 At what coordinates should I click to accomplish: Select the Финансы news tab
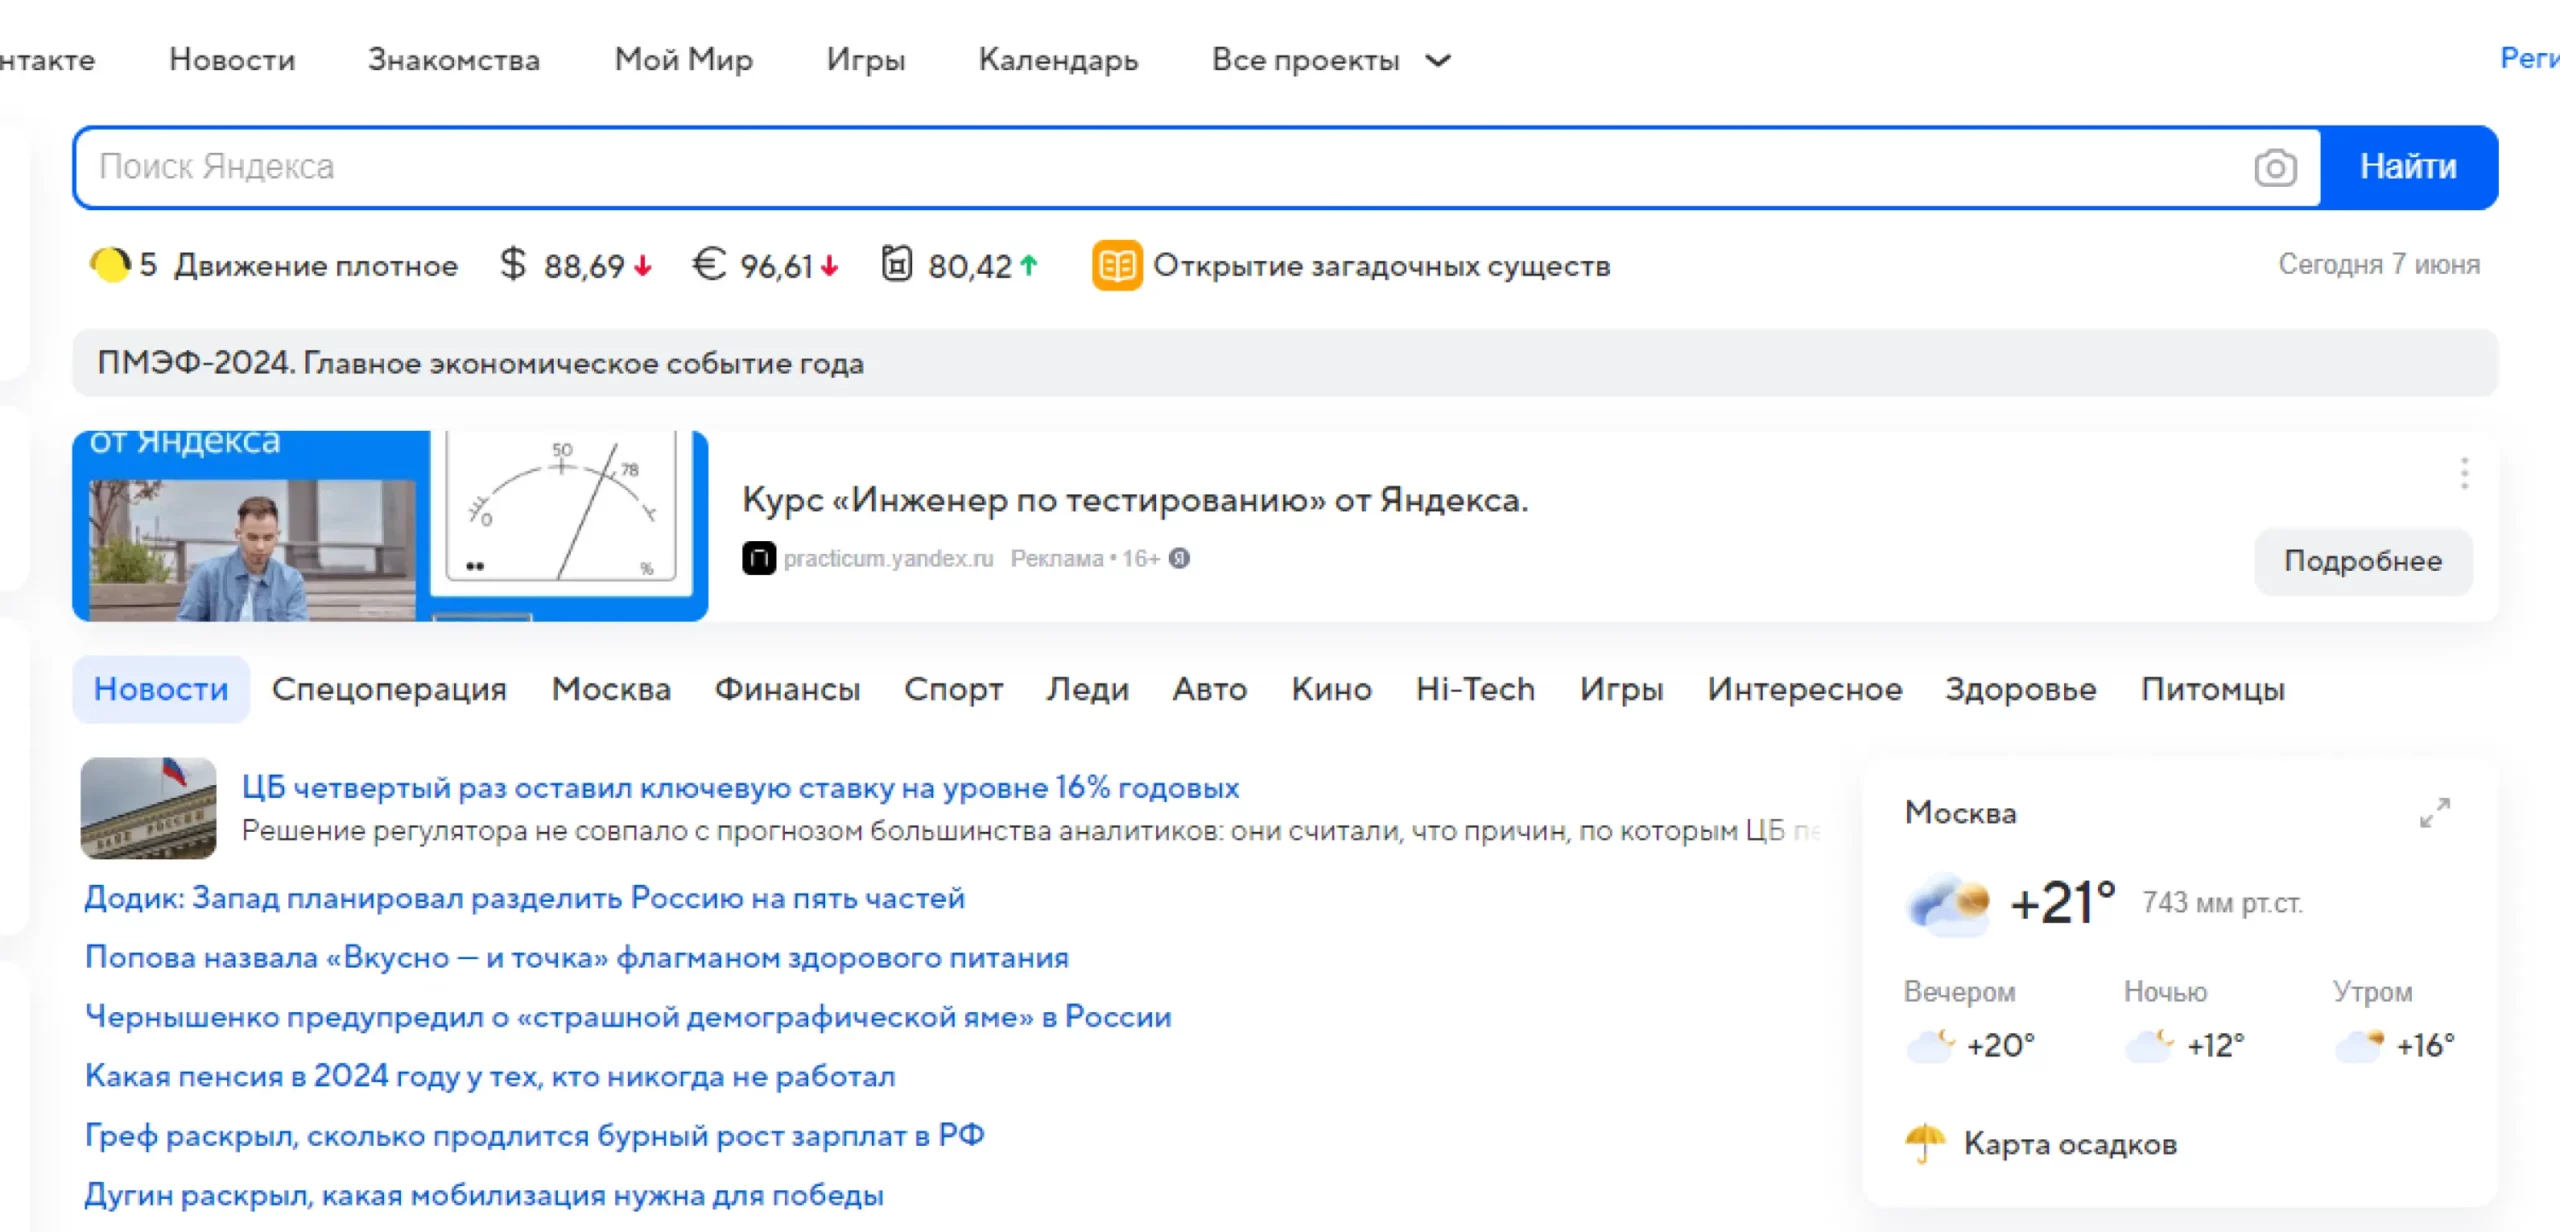[x=787, y=689]
